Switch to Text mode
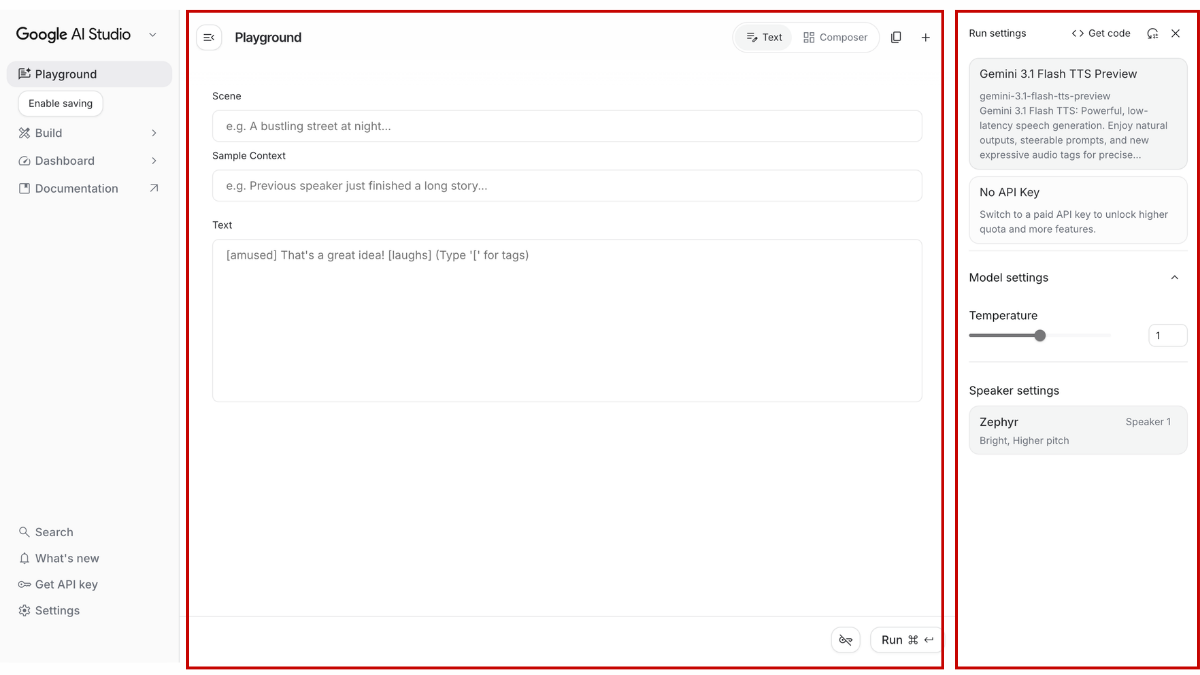Viewport: 1200px width, 675px height. (x=765, y=38)
